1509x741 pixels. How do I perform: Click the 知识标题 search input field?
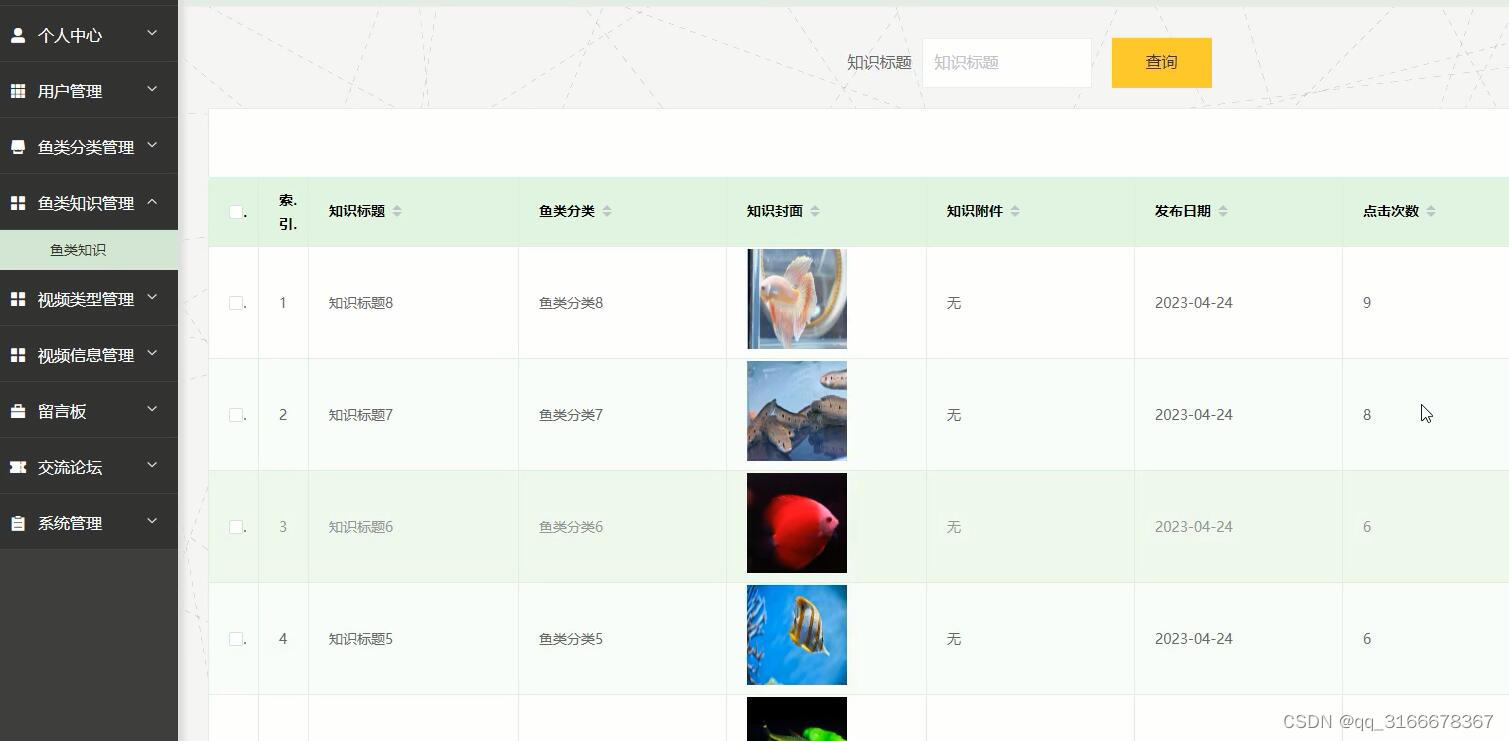point(1006,62)
